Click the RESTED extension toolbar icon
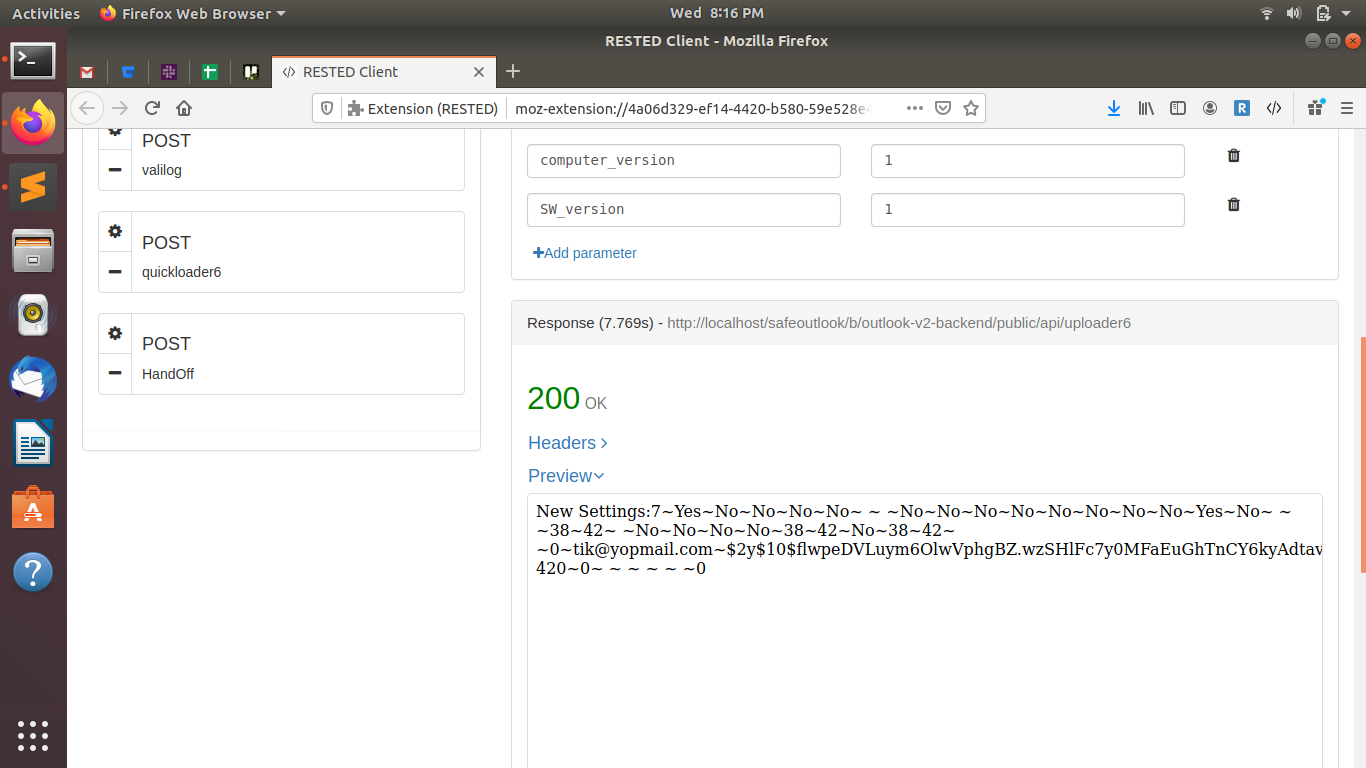 [x=1241, y=108]
